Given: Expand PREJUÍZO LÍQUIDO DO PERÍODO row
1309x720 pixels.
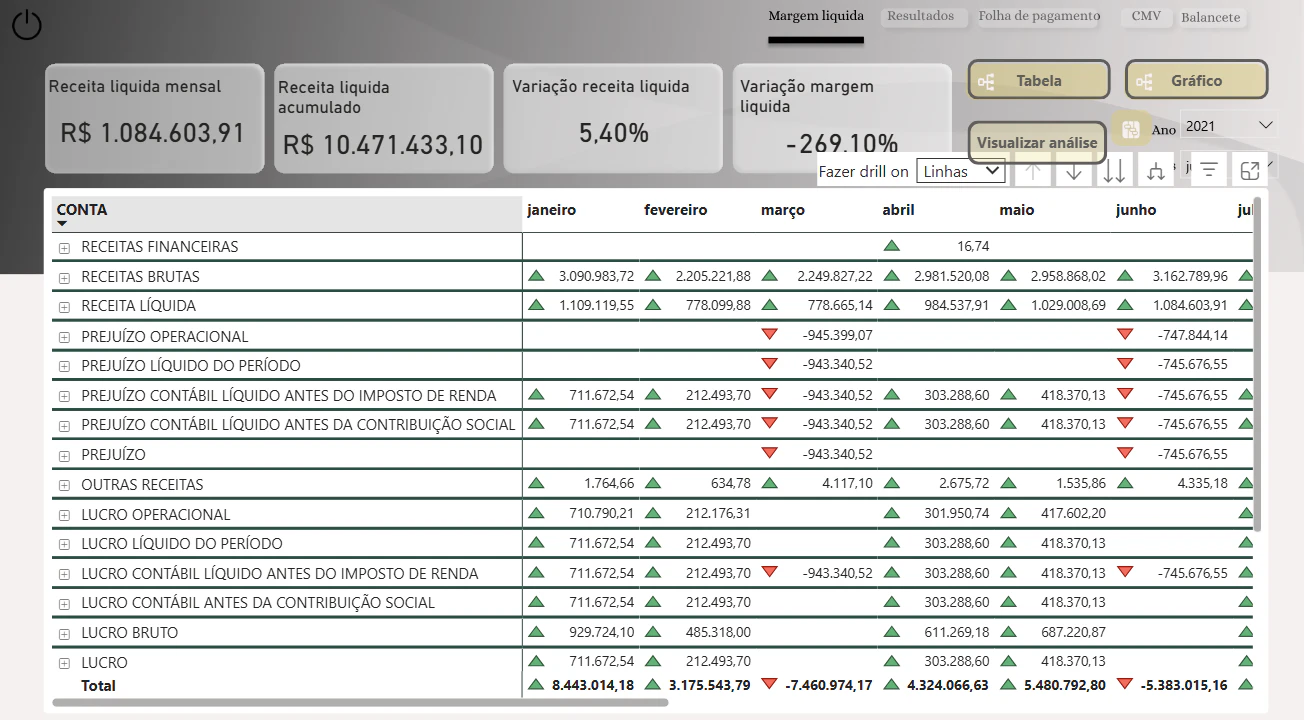Looking at the screenshot, I should [64, 366].
